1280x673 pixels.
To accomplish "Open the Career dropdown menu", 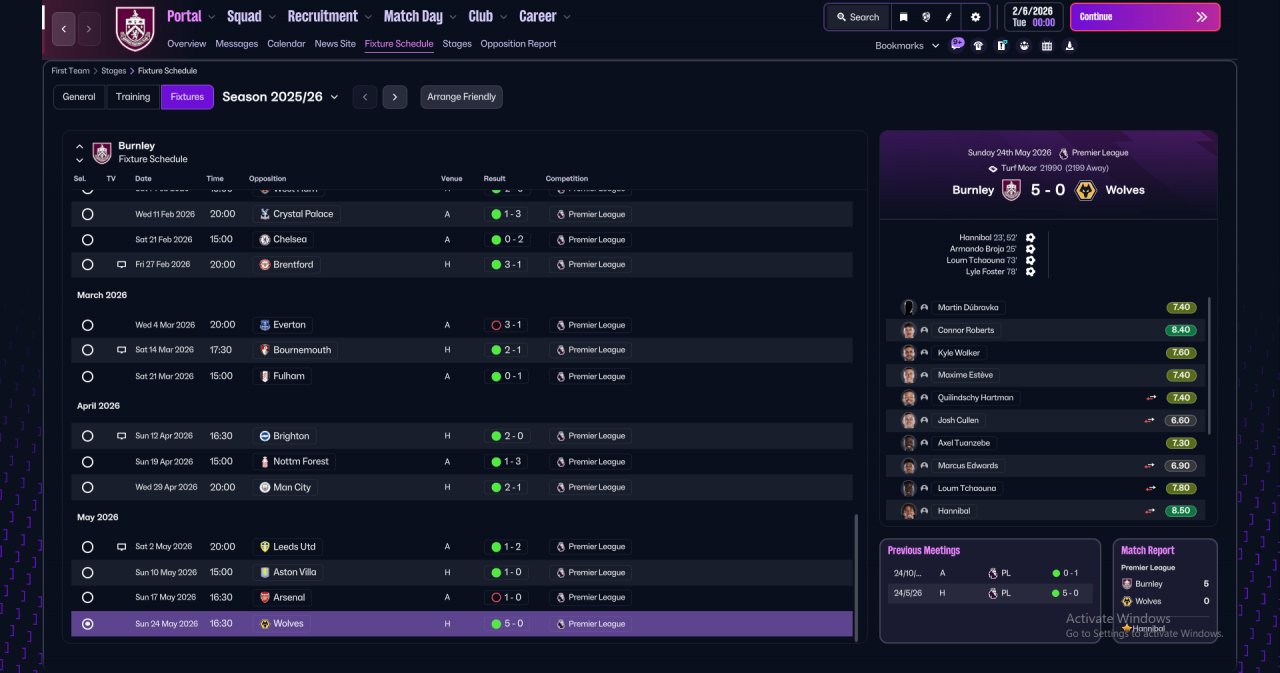I will 545,16.
